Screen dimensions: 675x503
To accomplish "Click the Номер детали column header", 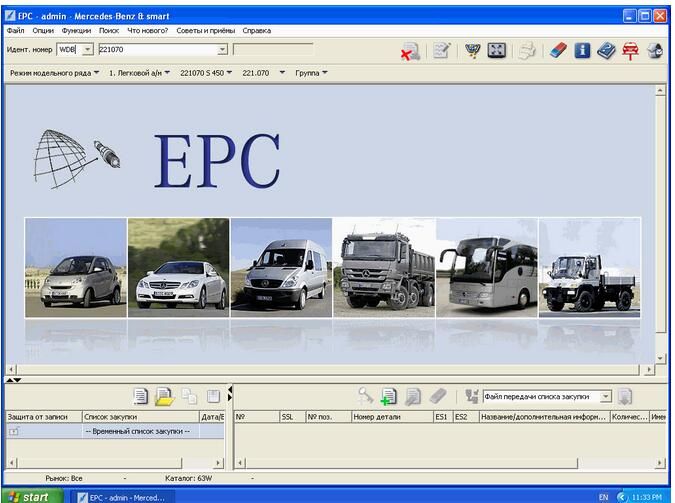I will click(x=391, y=417).
